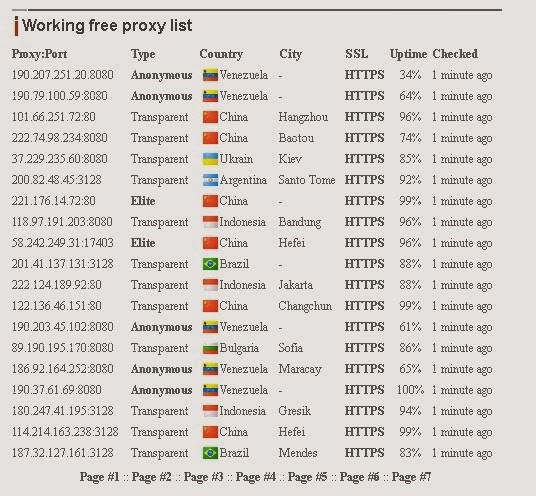Go to Page #2 link
536x496 pixels.
[151, 477]
